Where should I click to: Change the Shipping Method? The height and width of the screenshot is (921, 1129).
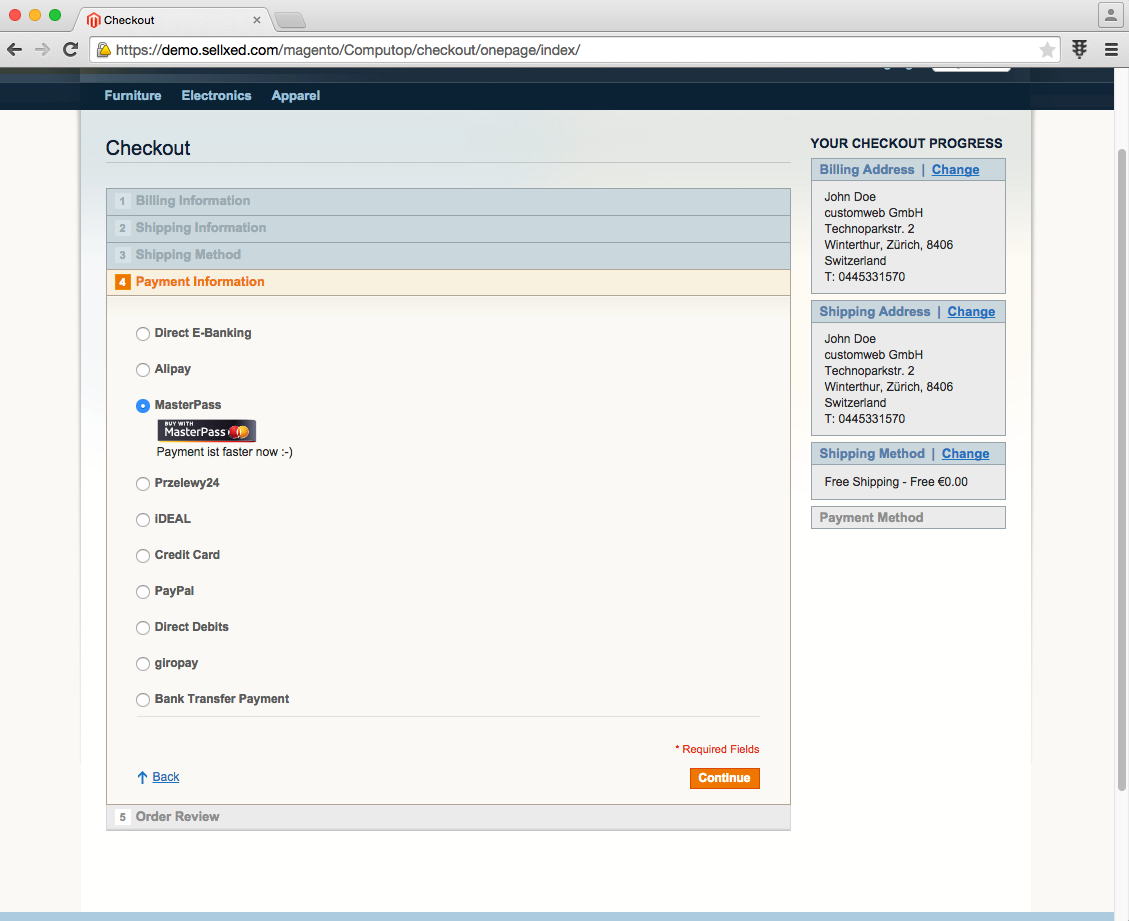point(966,454)
